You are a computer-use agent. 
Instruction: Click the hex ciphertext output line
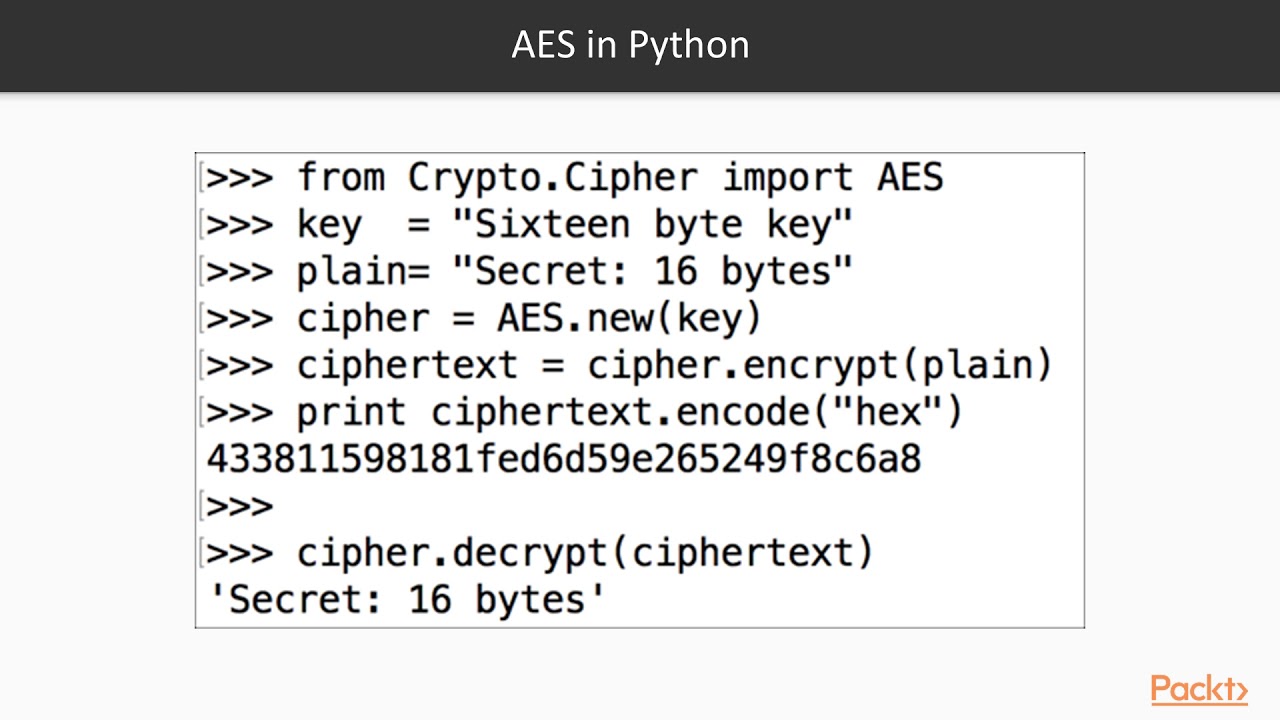563,459
